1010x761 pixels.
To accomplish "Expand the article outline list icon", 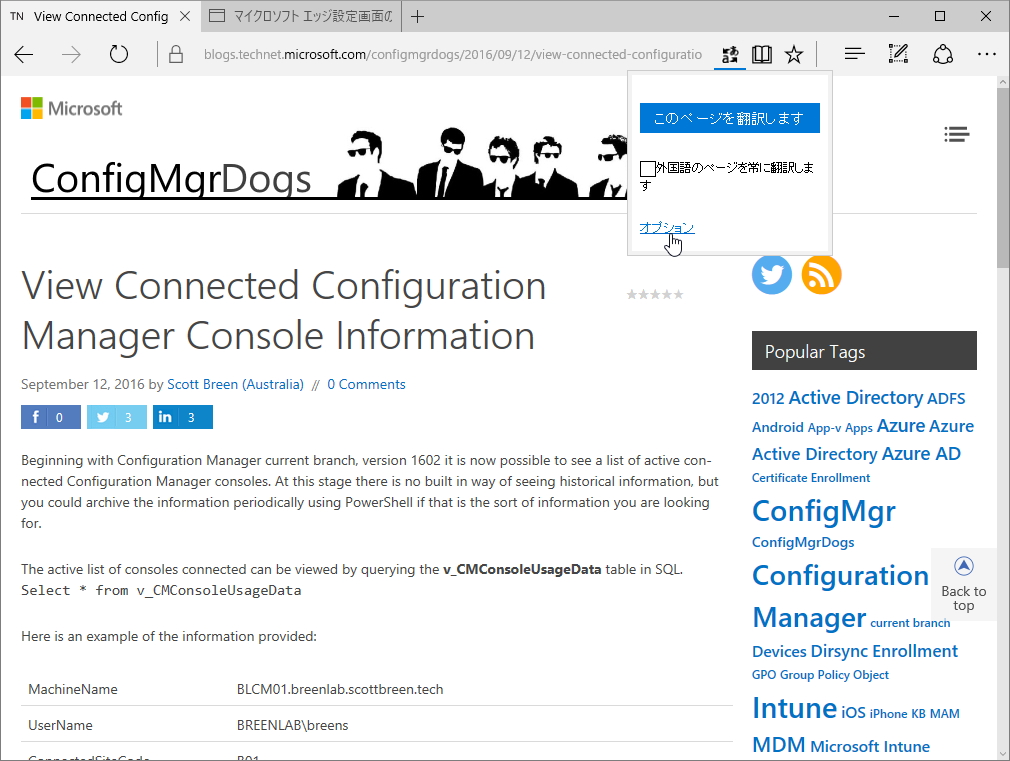I will point(957,134).
